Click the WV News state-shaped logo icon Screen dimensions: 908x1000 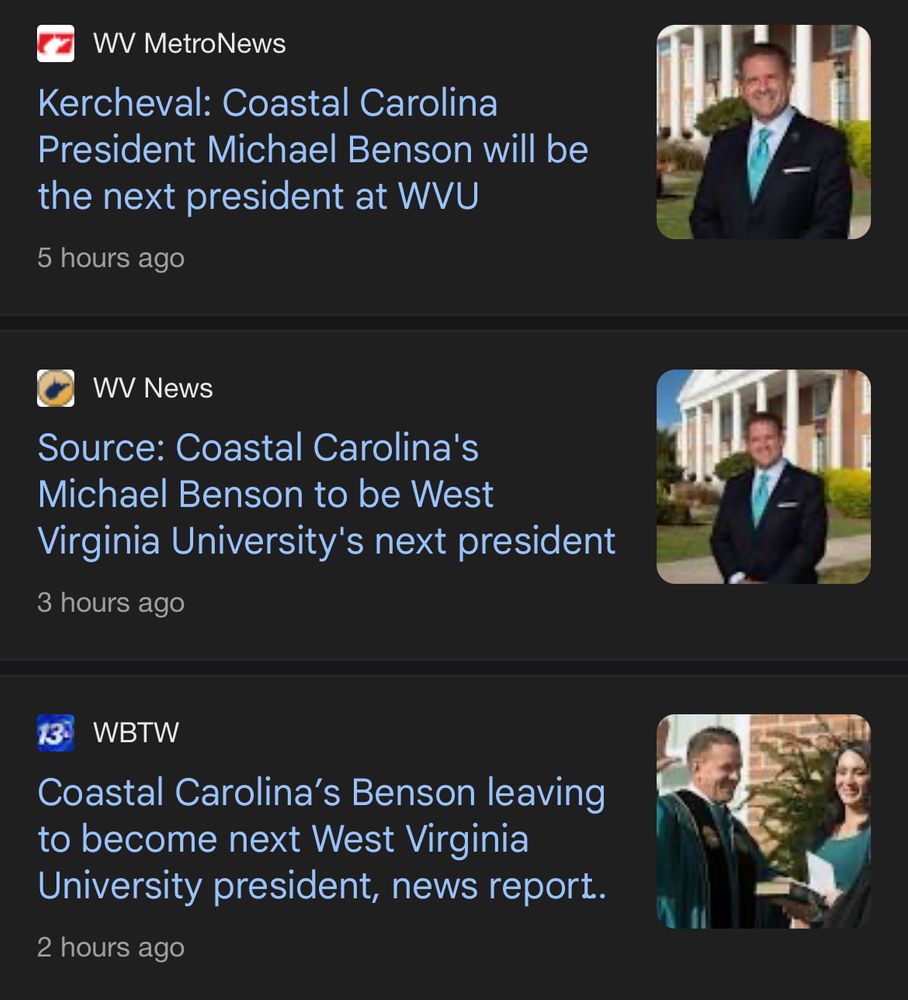click(56, 388)
